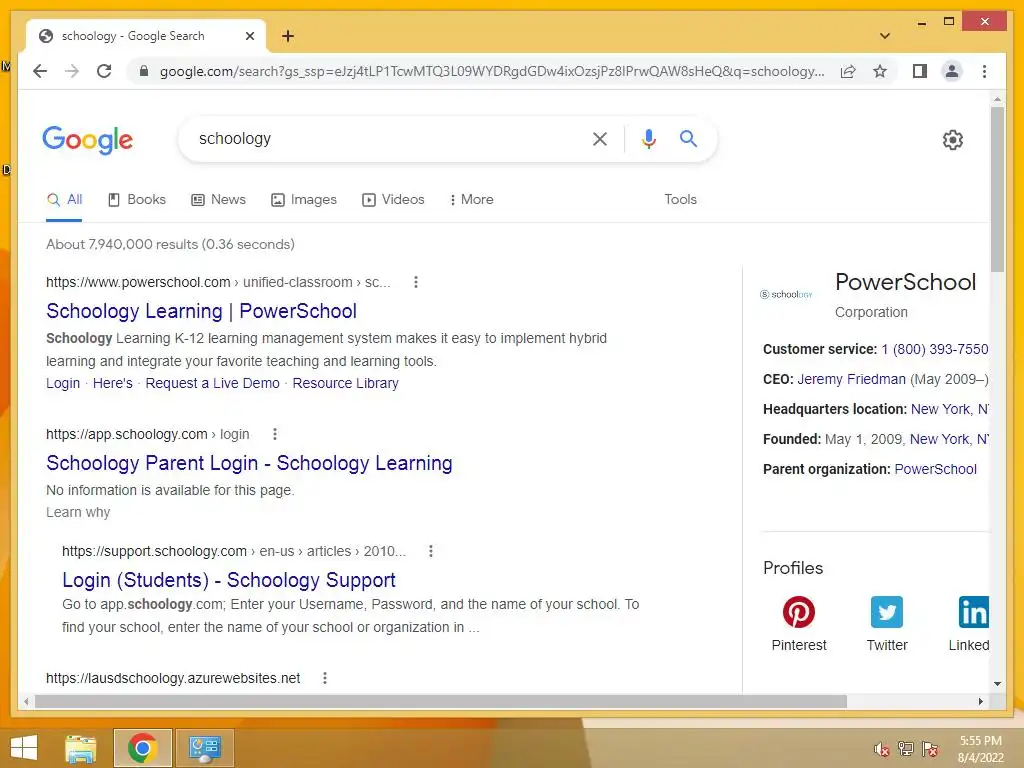1024x768 pixels.
Task: Open the Parent organization PowerSchool link
Action: (x=935, y=470)
